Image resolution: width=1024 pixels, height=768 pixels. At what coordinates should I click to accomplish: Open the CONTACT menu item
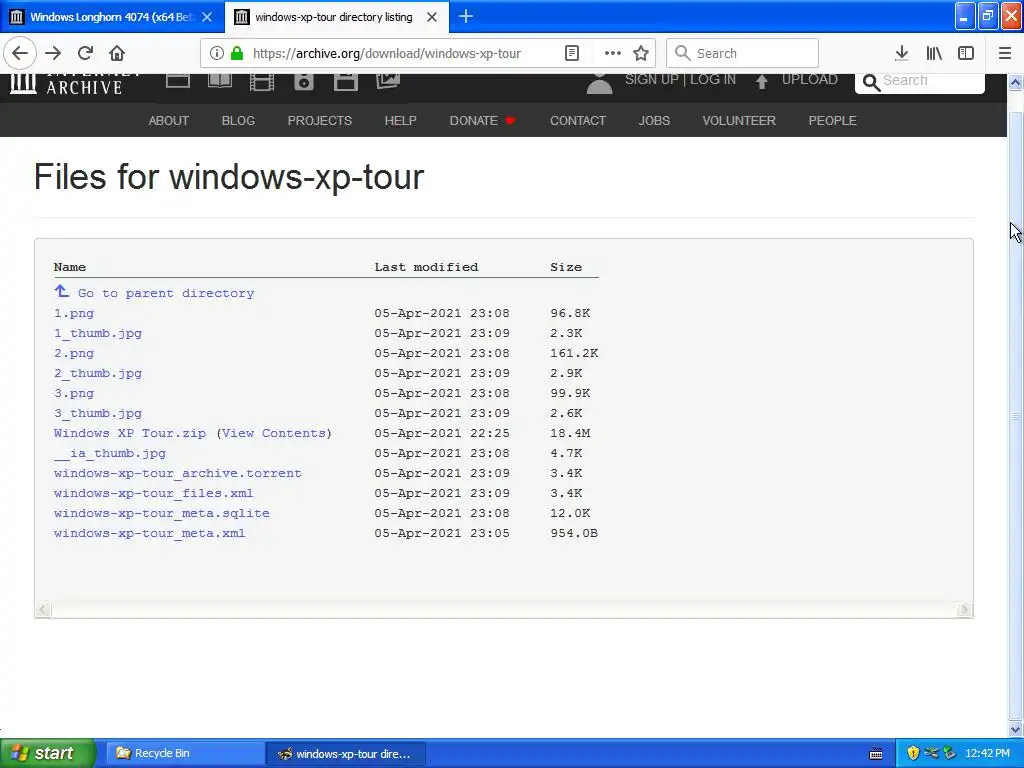click(x=578, y=121)
